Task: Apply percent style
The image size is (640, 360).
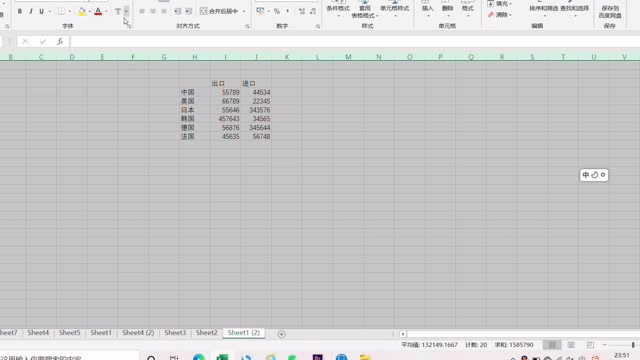Action: click(277, 11)
